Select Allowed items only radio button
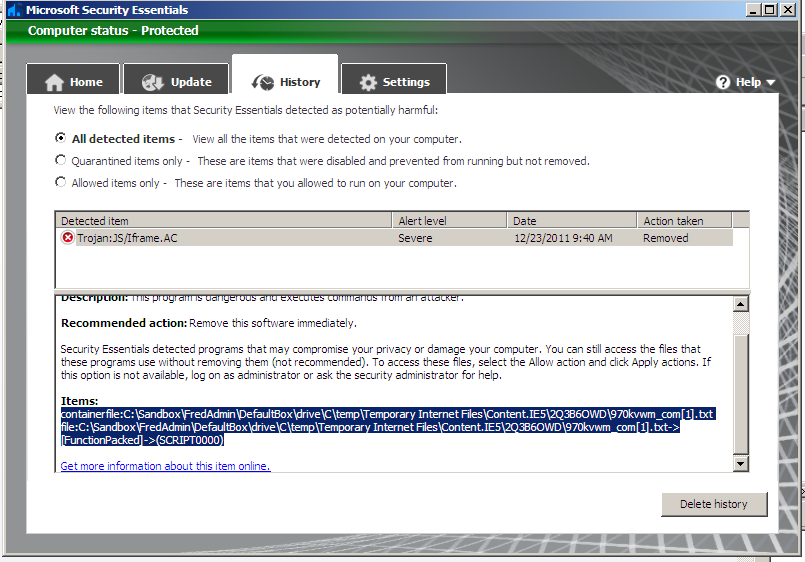Screen dimensions: 805x562 [61, 182]
